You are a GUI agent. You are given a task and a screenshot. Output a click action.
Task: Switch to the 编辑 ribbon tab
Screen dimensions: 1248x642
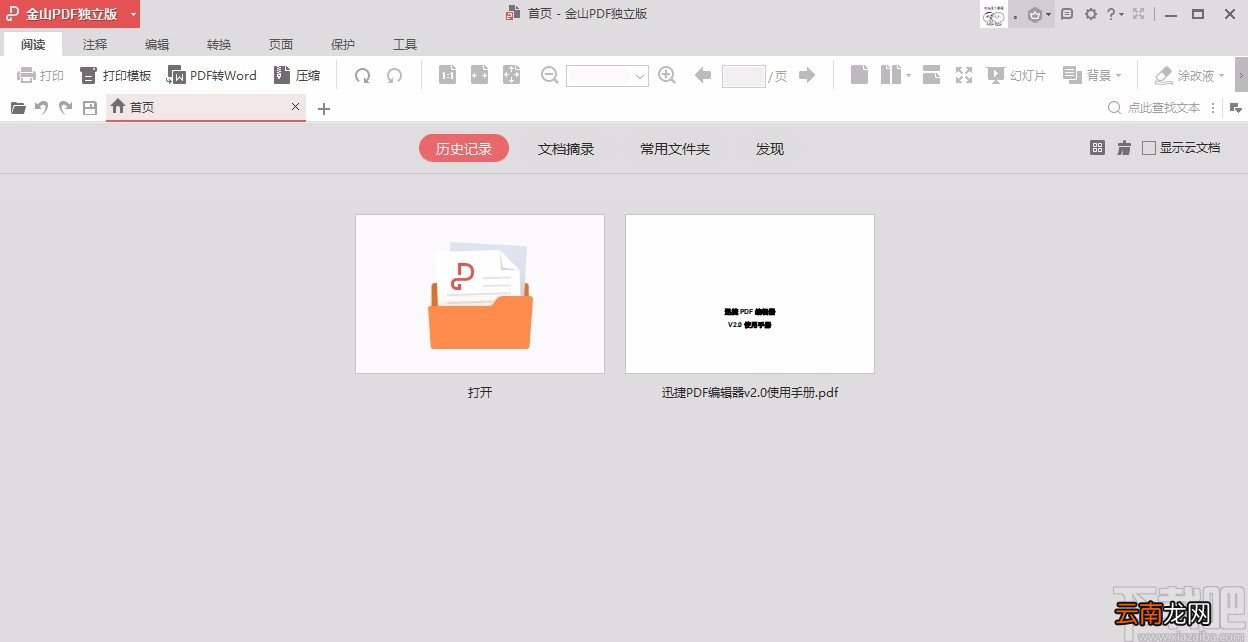tap(157, 44)
